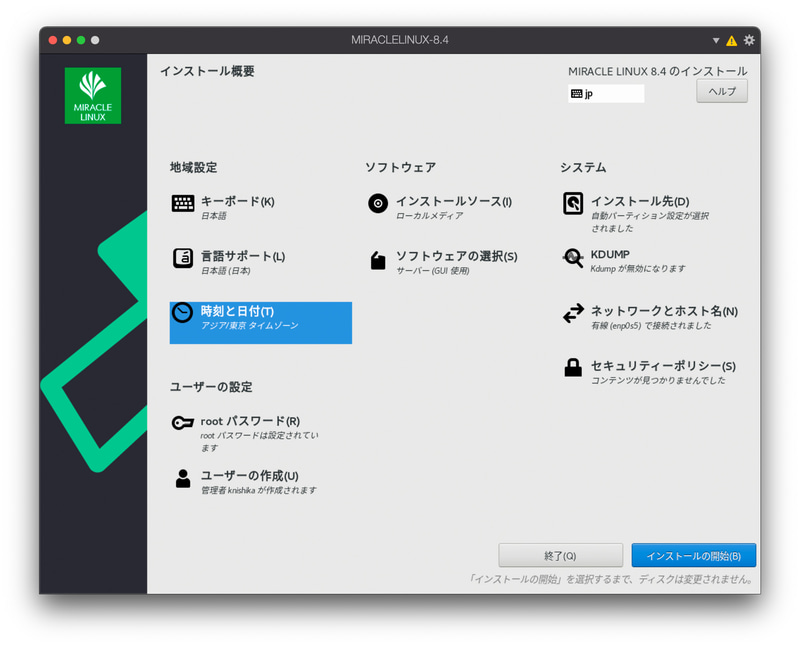Click the package icon for ソフトウェアの選択
Viewport: 800px width, 646px height.
pyautogui.click(x=378, y=260)
